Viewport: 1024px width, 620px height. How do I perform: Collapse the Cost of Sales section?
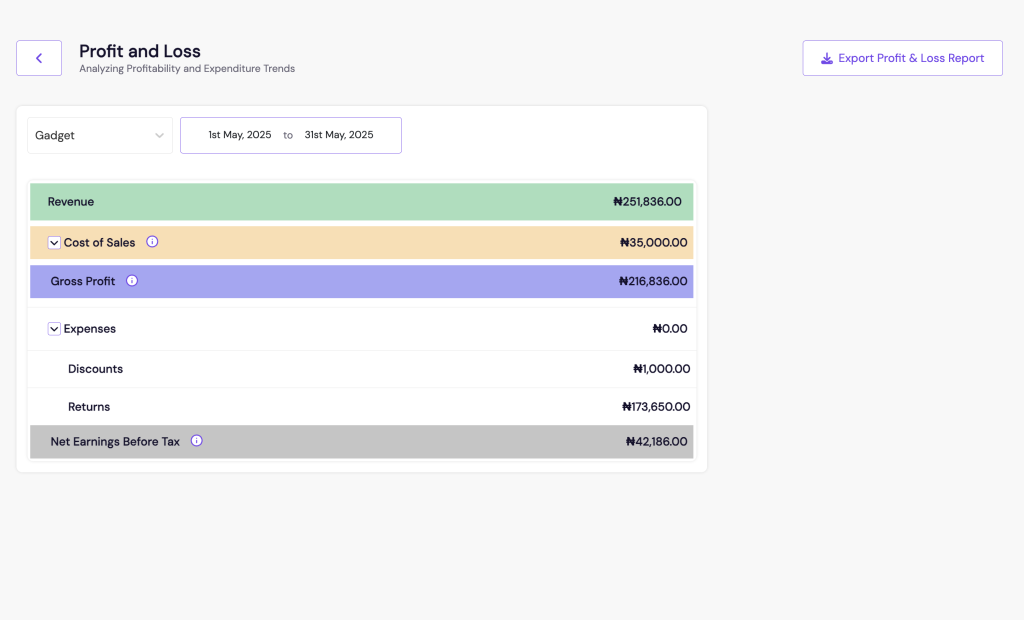pos(54,243)
